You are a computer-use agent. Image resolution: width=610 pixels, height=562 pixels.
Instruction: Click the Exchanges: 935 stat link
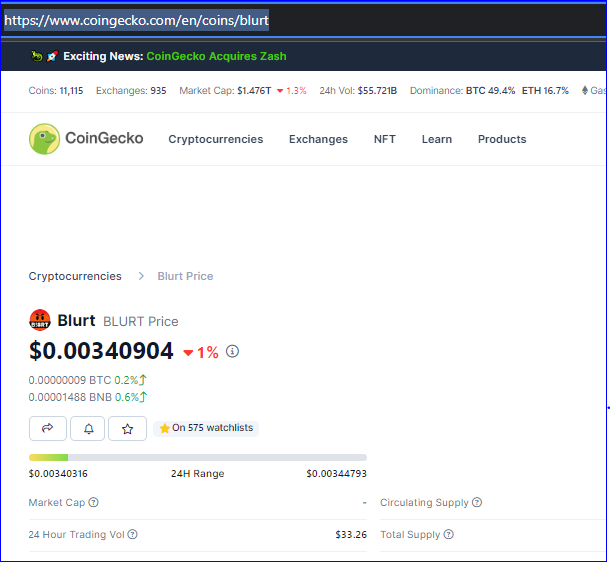pos(131,91)
